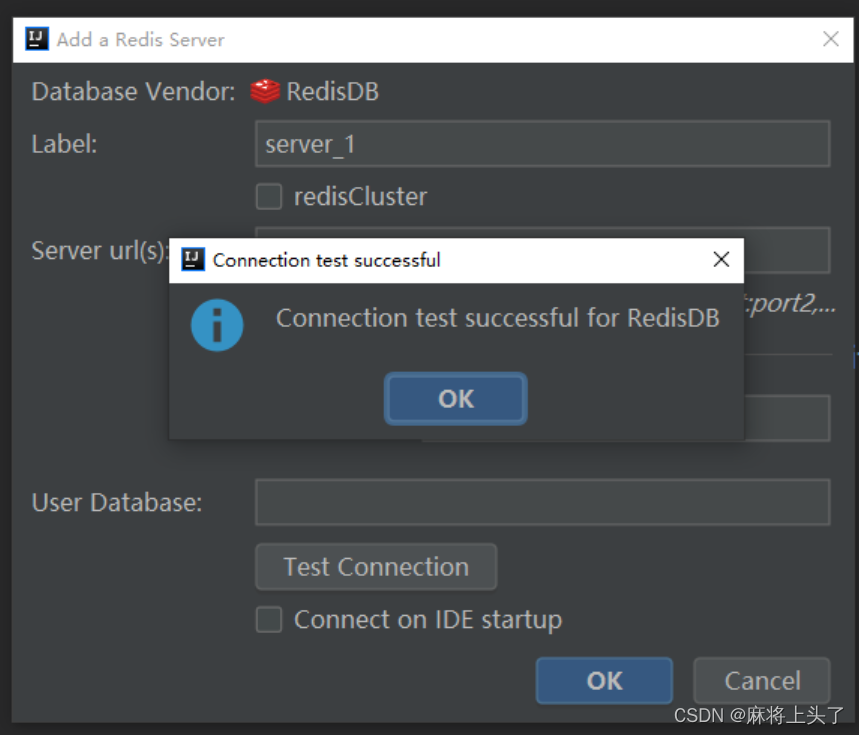Click the 'Label:' field caption
Viewport: 859px width, 735px height.
coord(64,145)
